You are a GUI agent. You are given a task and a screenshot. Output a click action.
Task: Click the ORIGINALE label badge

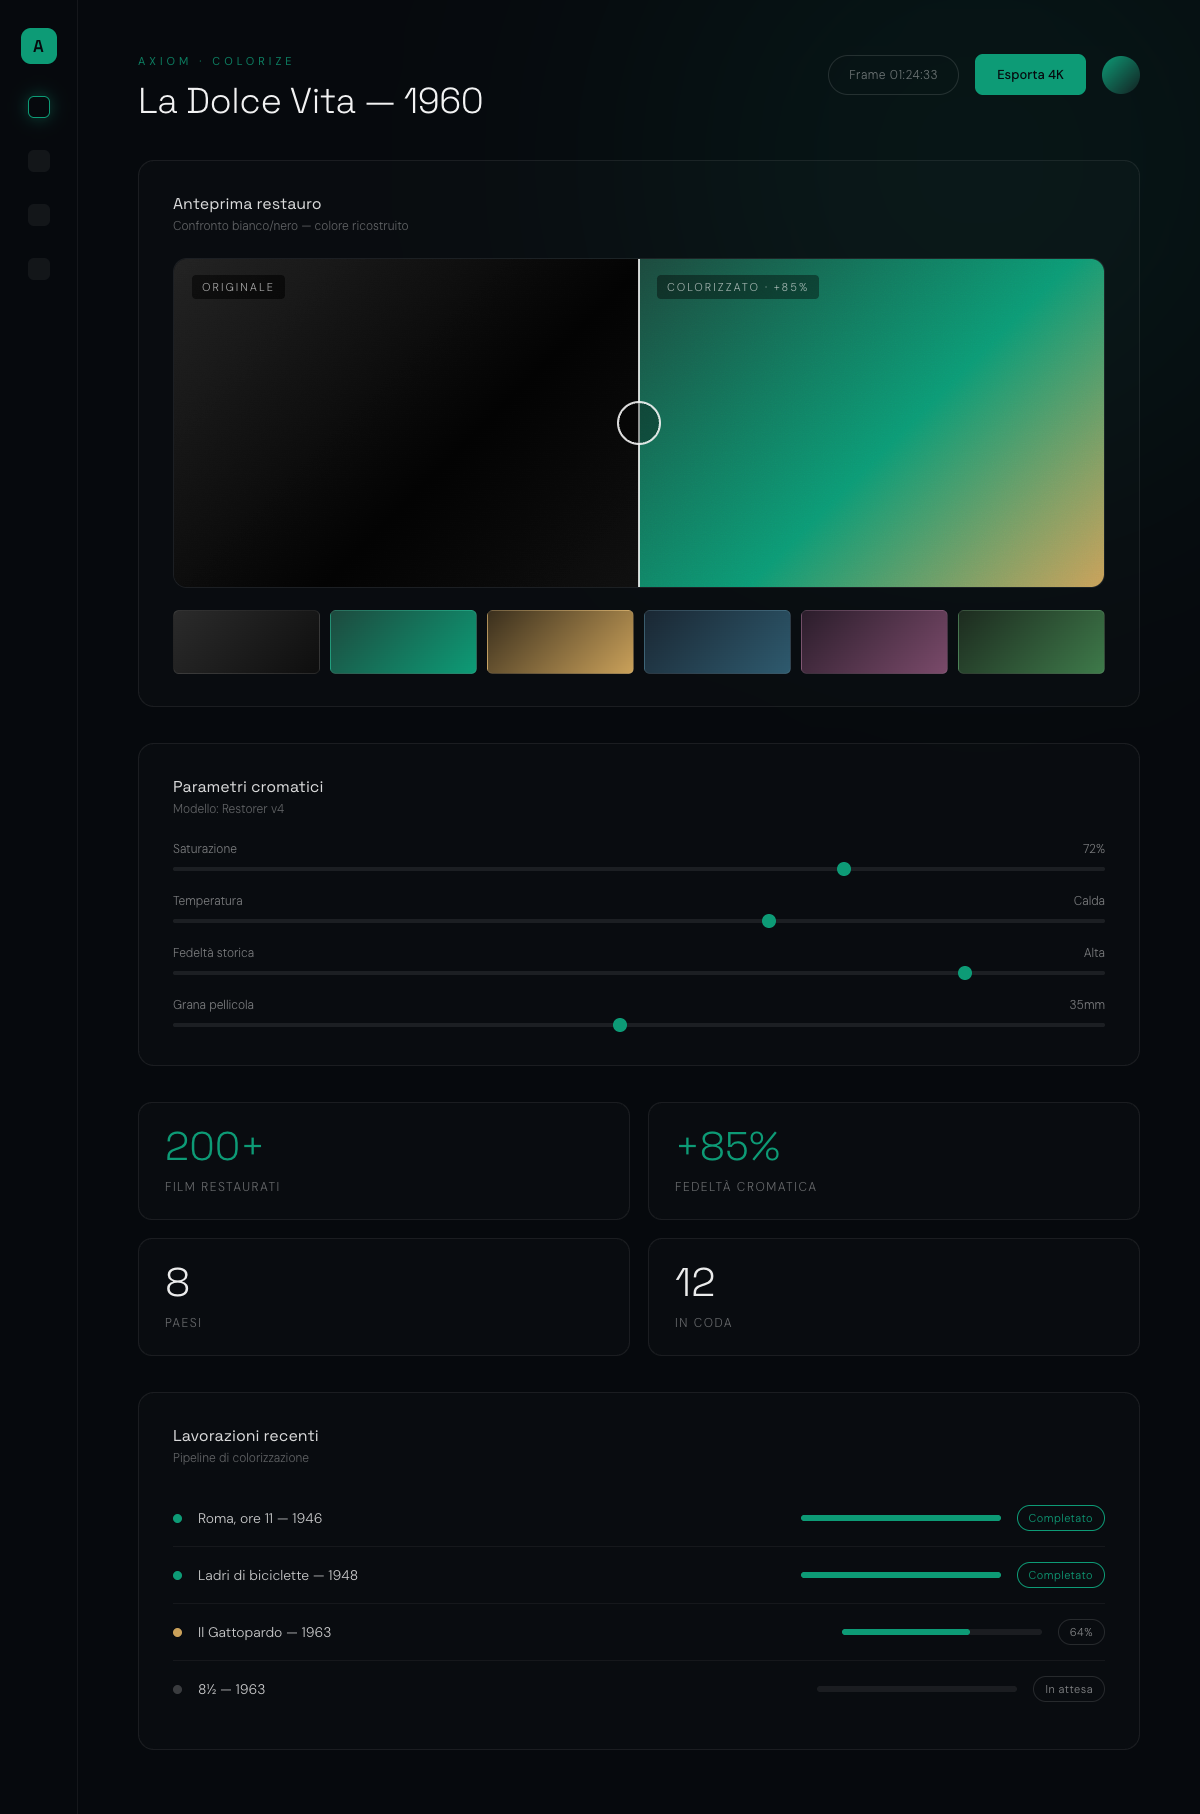tap(238, 287)
